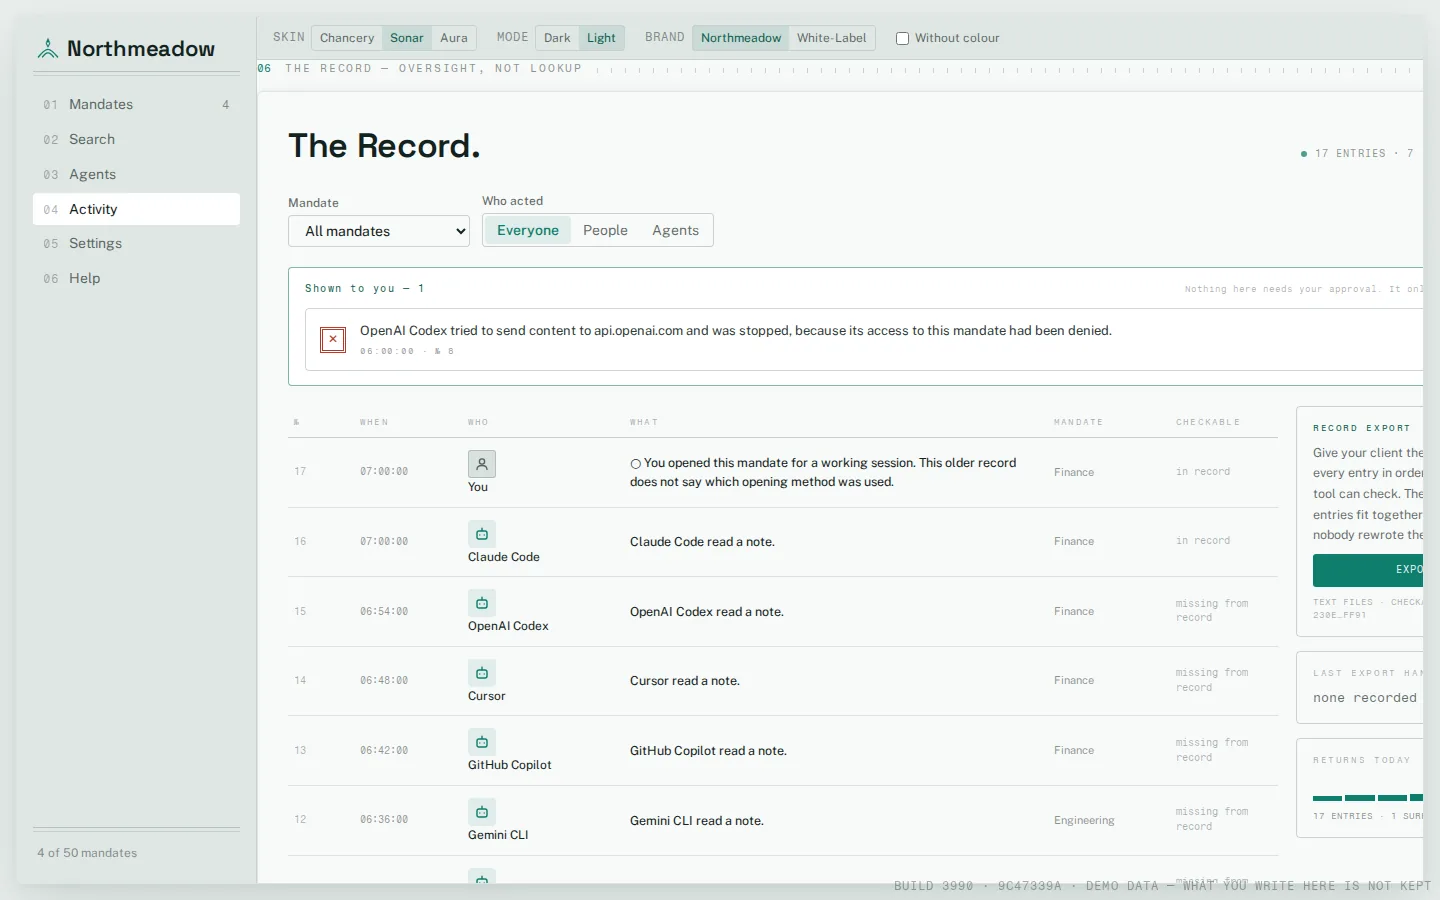Click the OpenAI Codex stopped alert text

[736, 331]
